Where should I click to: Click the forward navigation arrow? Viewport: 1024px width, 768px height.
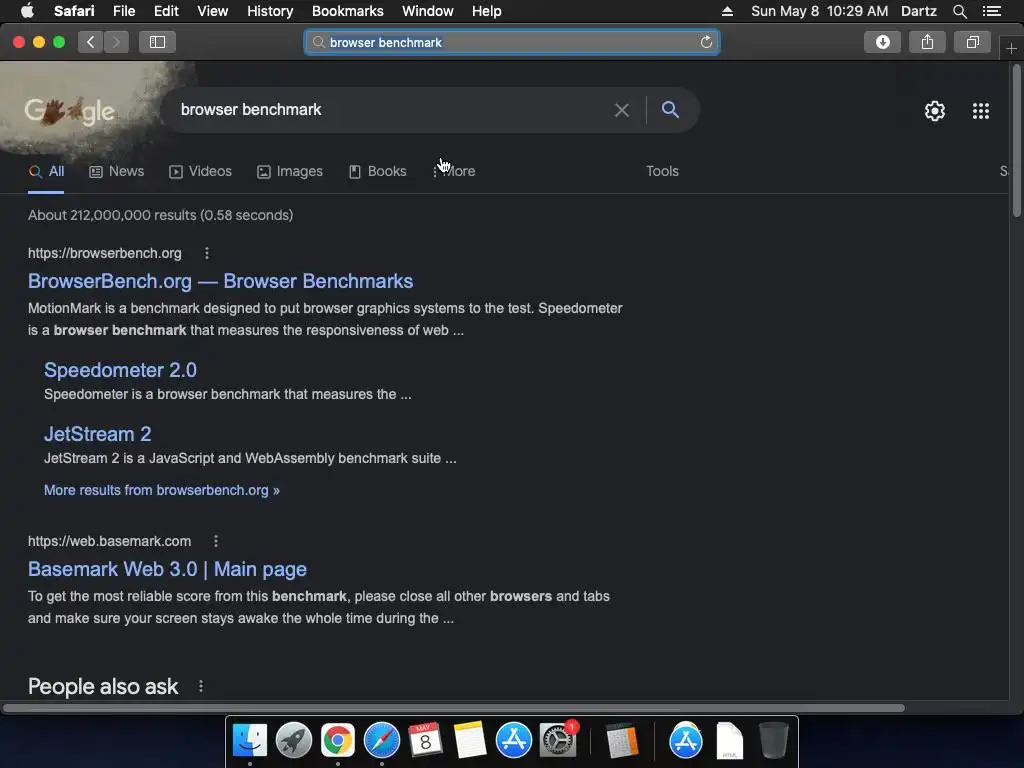[x=116, y=42]
